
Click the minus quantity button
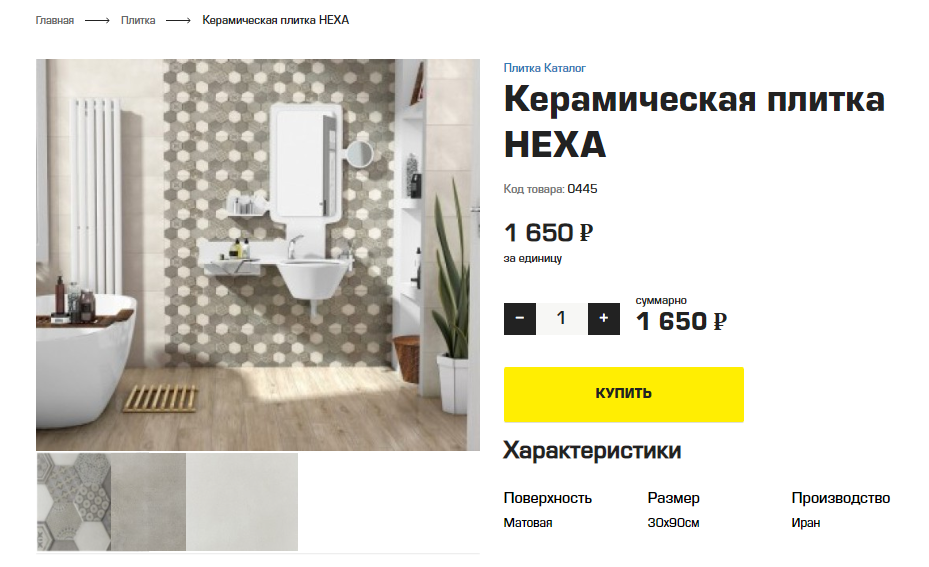(520, 319)
